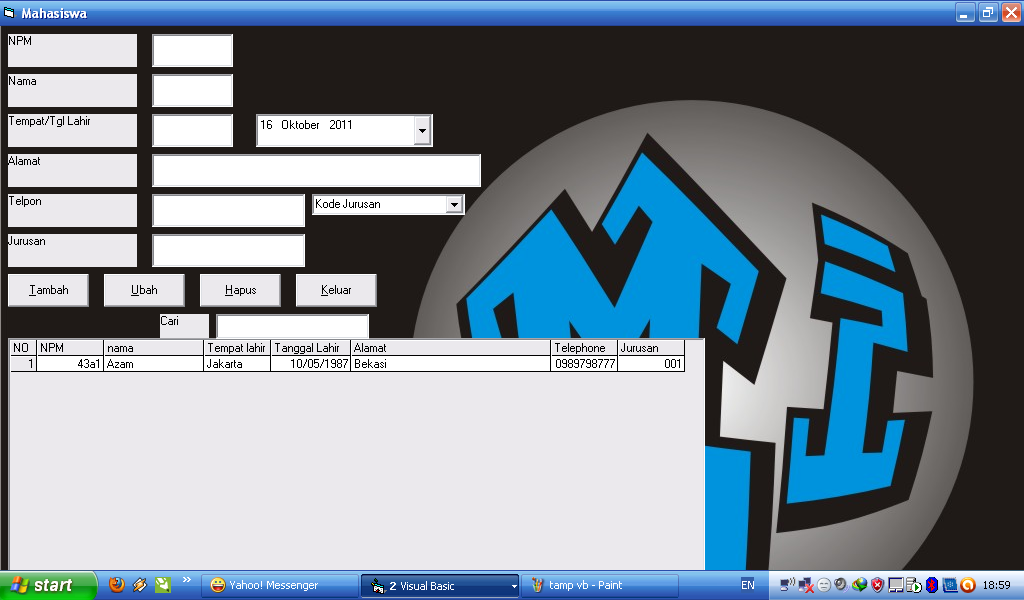This screenshot has height=600, width=1024.
Task: Select the Jakarta cell
Action: [x=237, y=364]
